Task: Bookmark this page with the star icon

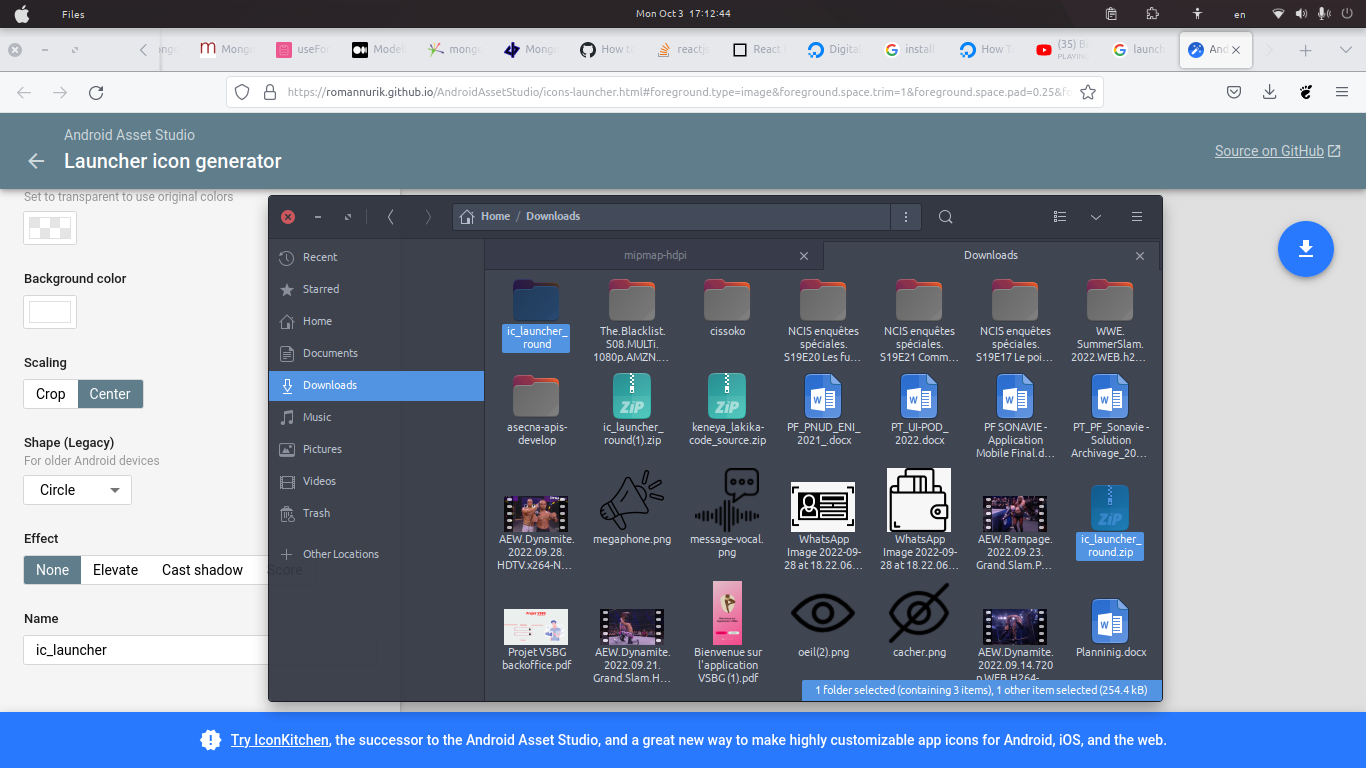Action: (1088, 92)
